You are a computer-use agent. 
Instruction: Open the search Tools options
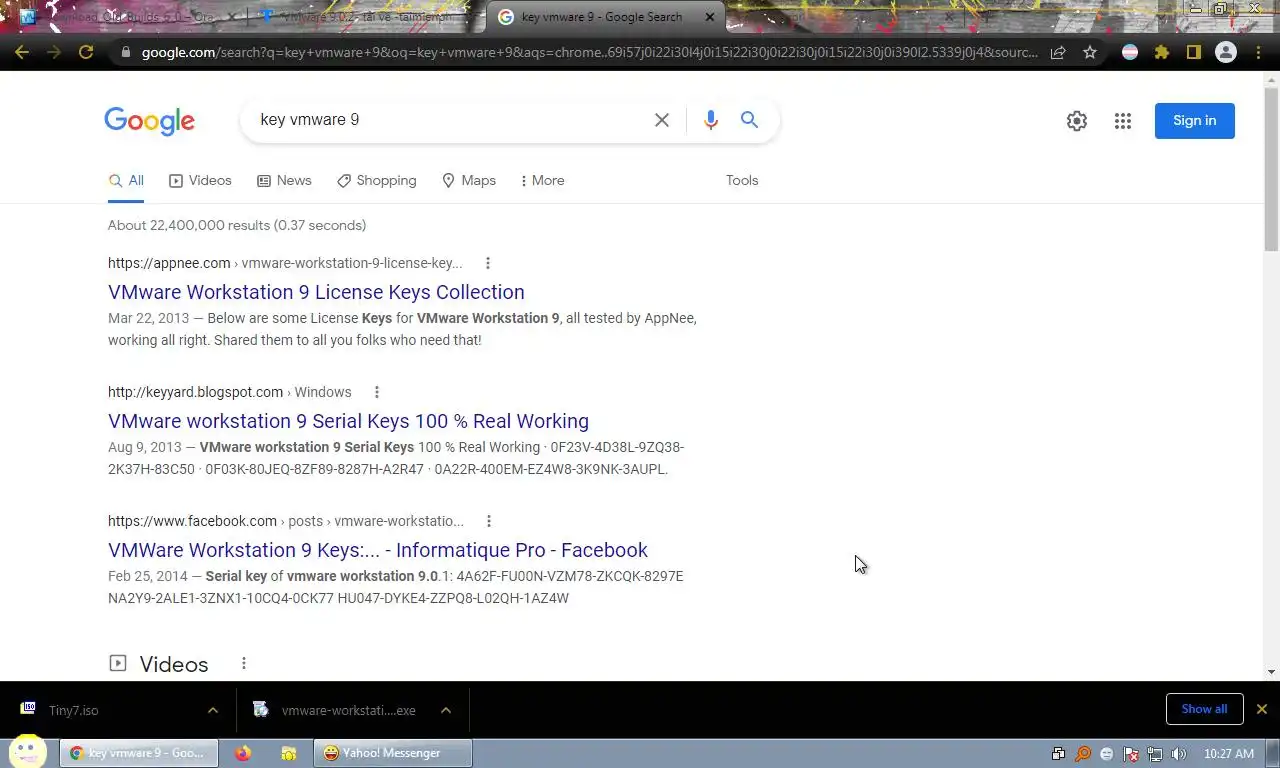point(742,181)
